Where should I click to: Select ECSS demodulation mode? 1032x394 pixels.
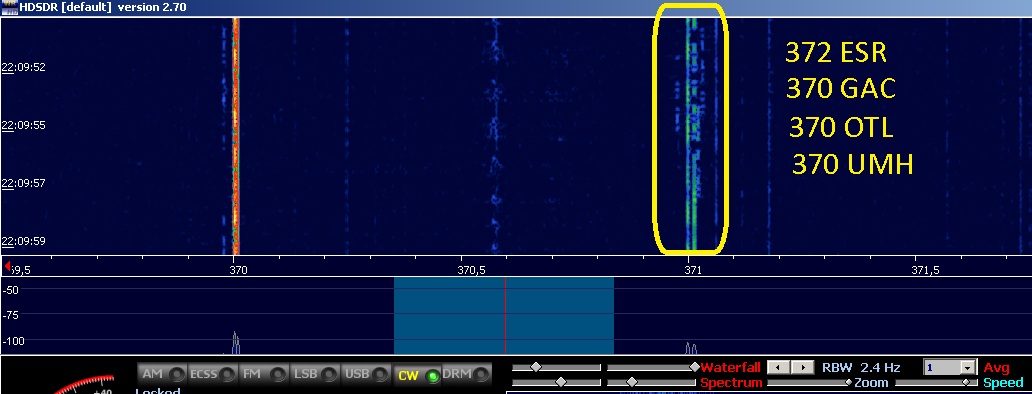213,374
